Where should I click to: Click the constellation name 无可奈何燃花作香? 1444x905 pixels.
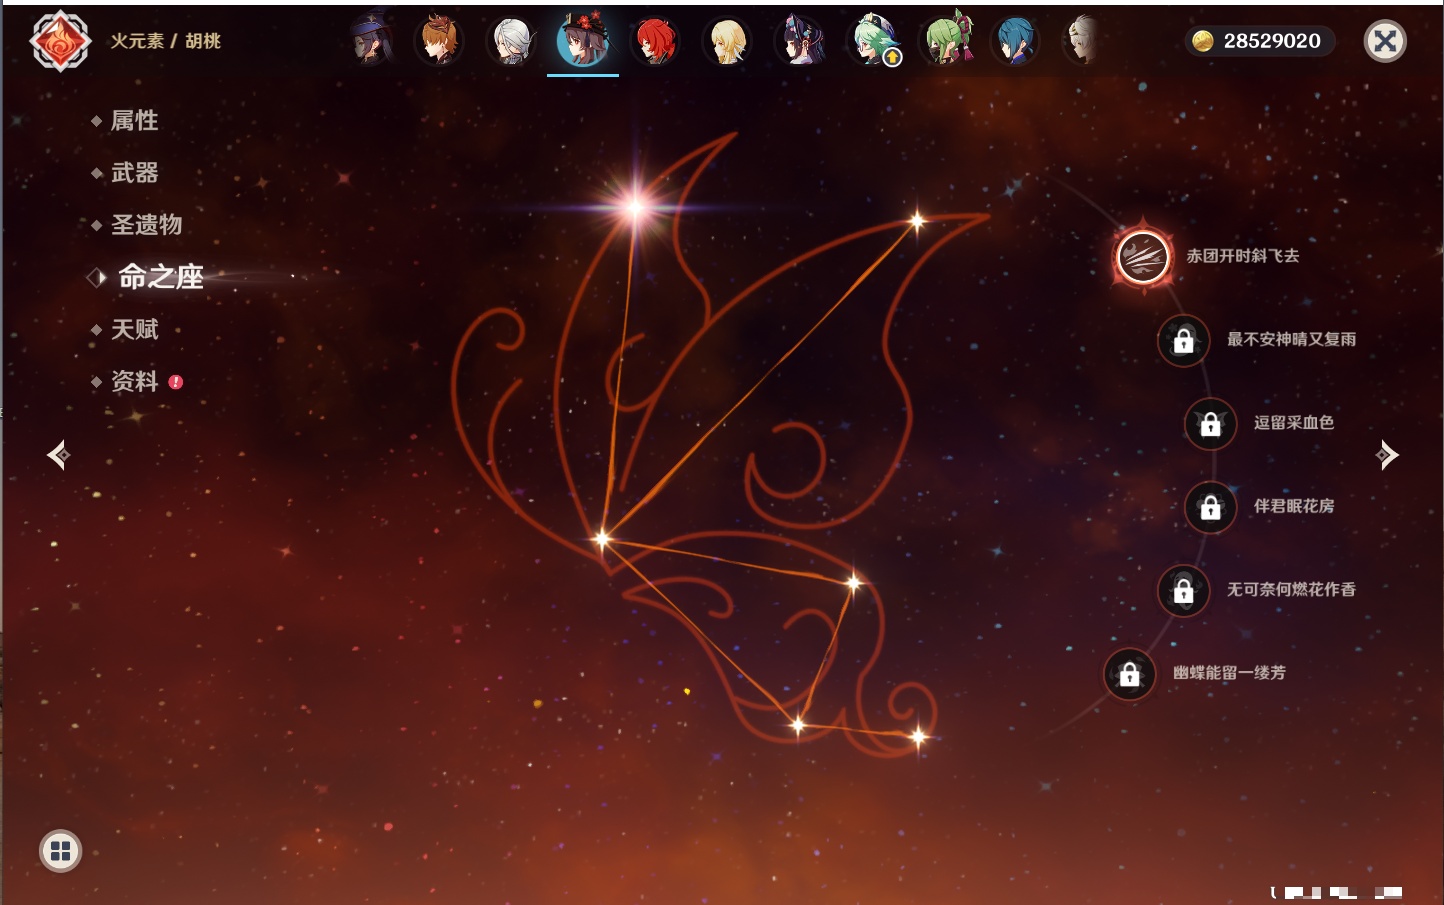pos(1291,589)
